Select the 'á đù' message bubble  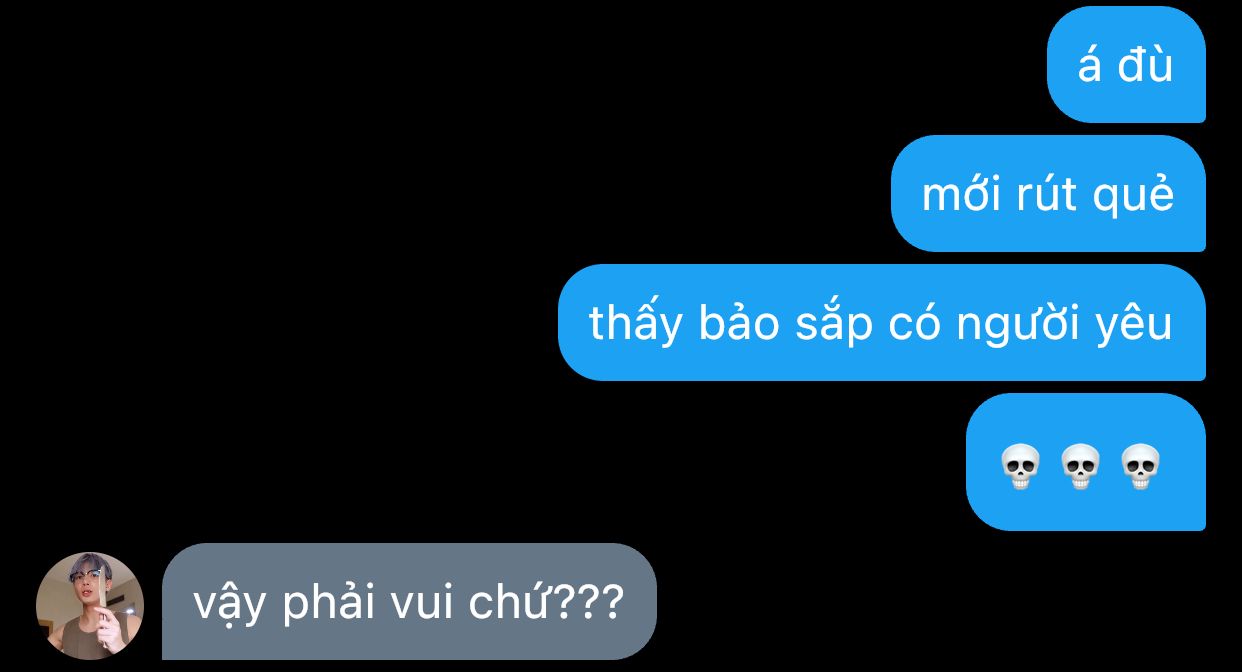click(x=1126, y=65)
